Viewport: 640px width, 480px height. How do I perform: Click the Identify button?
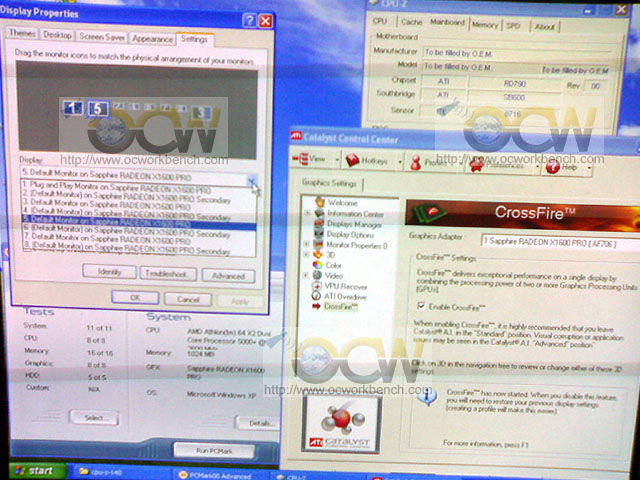pos(109,272)
